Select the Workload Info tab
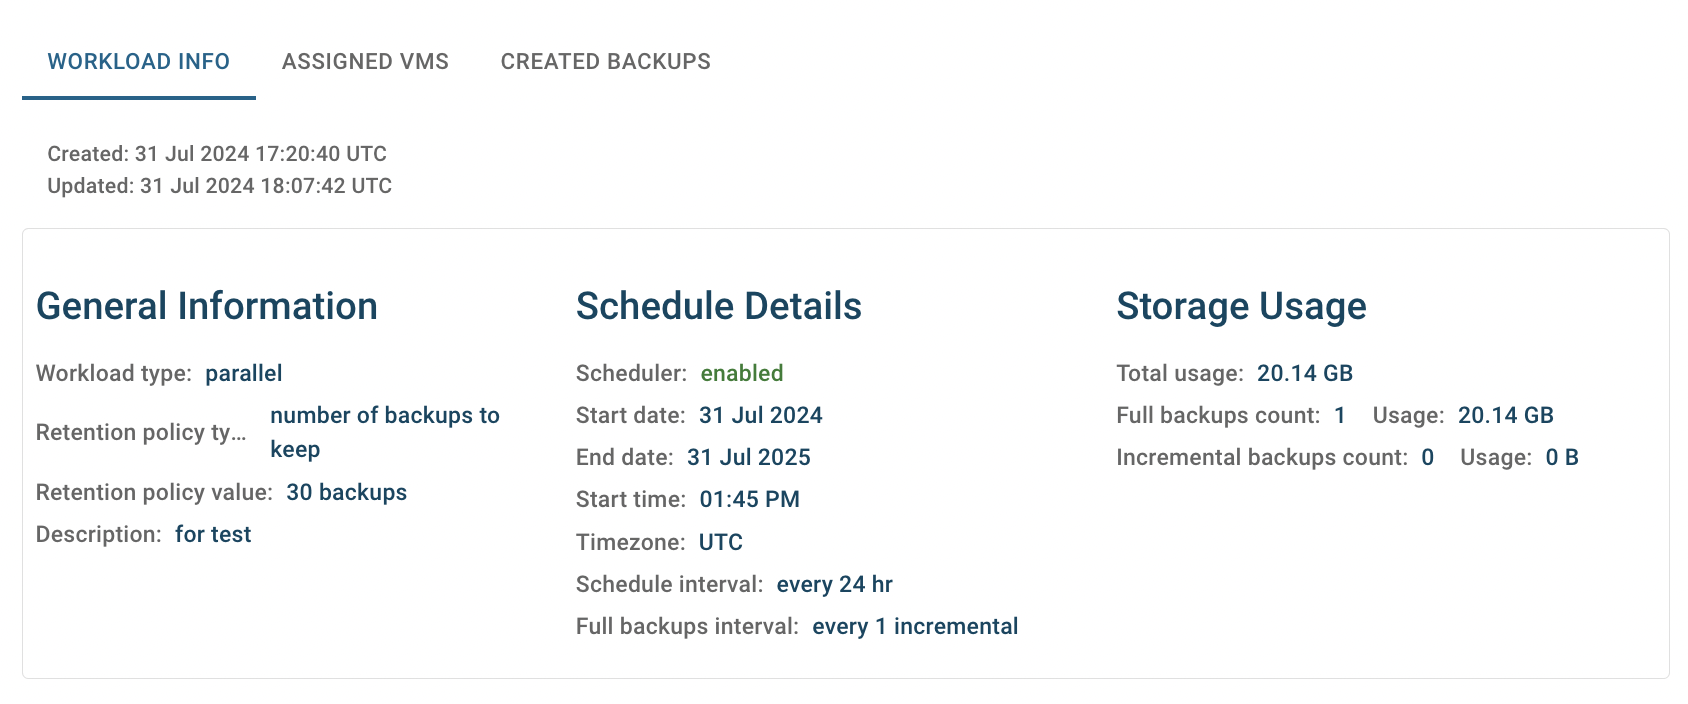This screenshot has height=704, width=1688. pos(139,62)
